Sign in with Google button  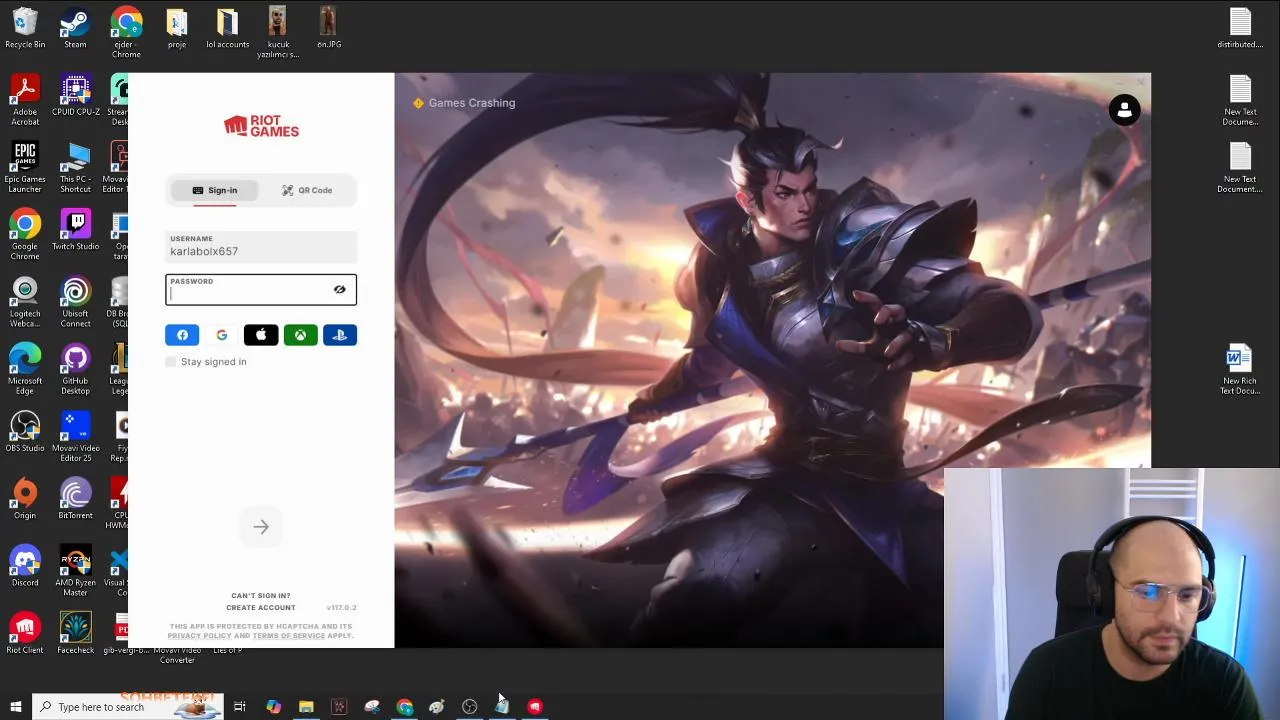[222, 335]
